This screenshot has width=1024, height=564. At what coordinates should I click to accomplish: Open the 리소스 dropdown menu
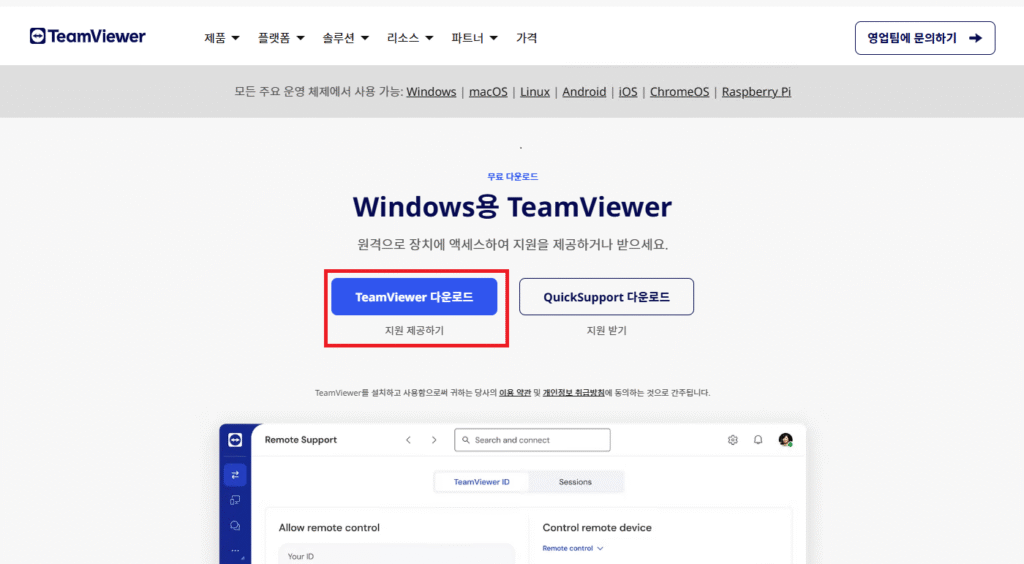coord(410,38)
